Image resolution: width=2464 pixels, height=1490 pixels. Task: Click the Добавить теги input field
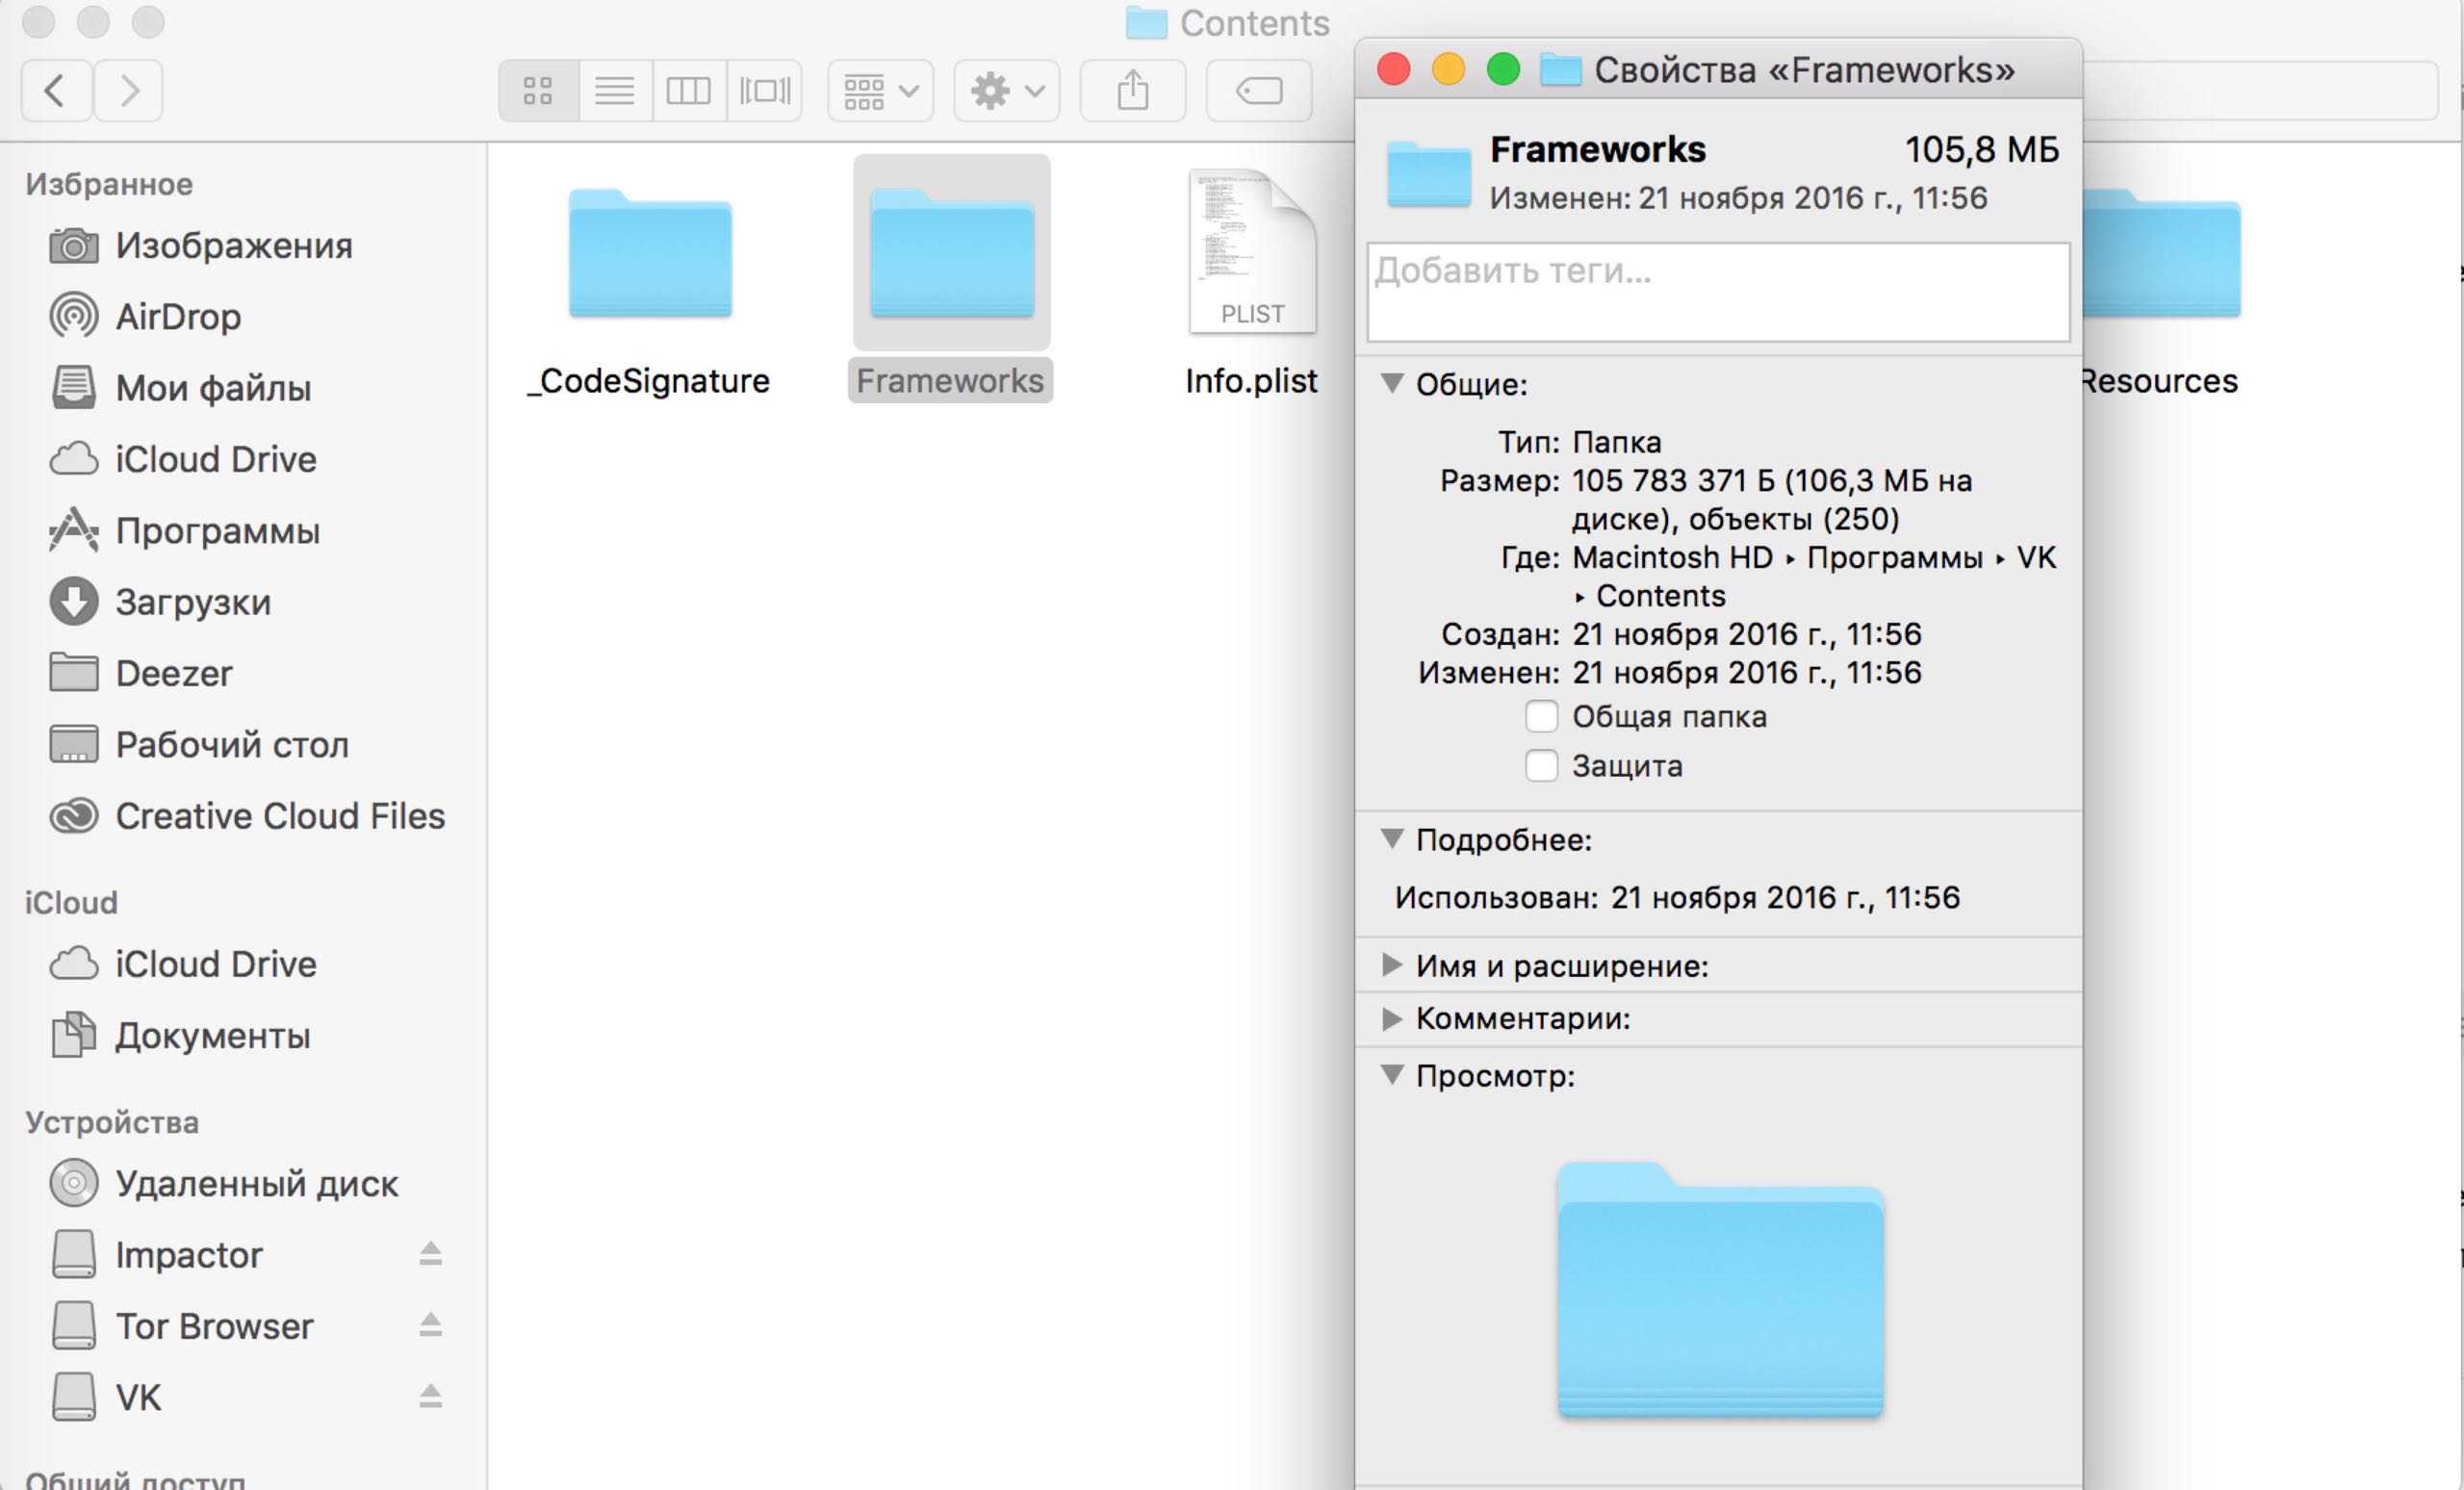[x=1717, y=292]
